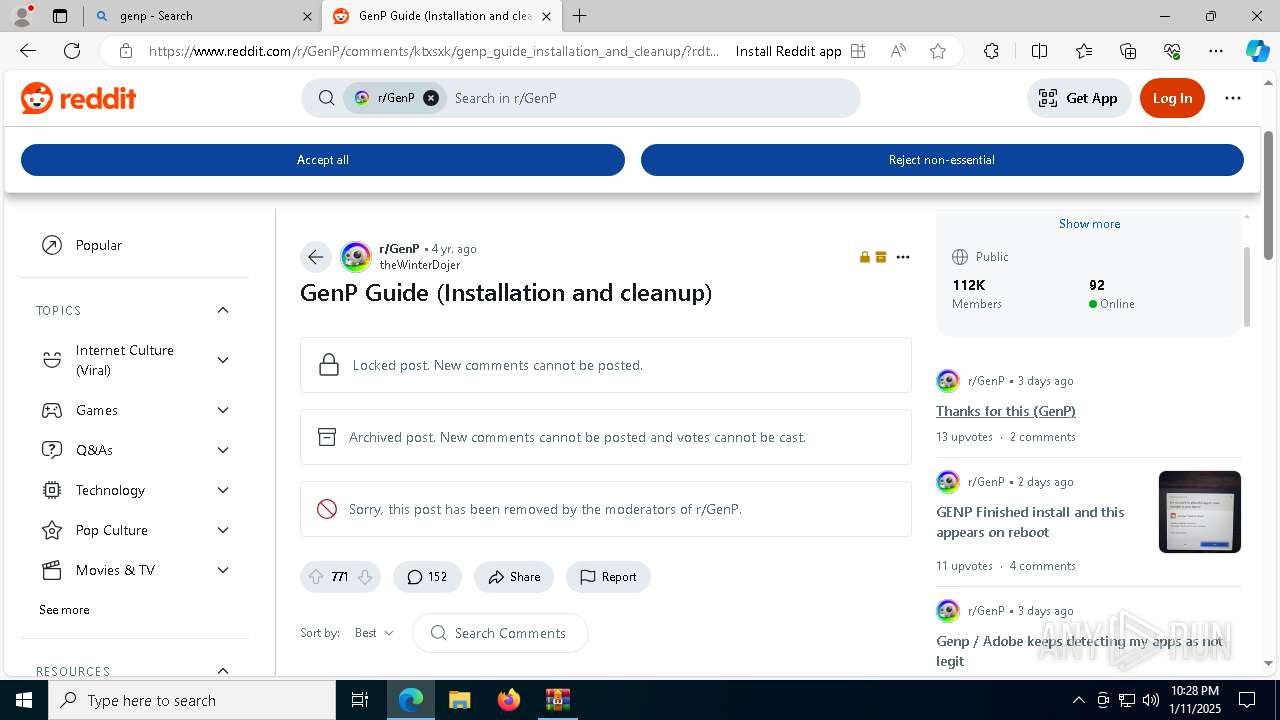This screenshot has height=720, width=1280.
Task: Open Split screen view
Action: click(x=1039, y=51)
